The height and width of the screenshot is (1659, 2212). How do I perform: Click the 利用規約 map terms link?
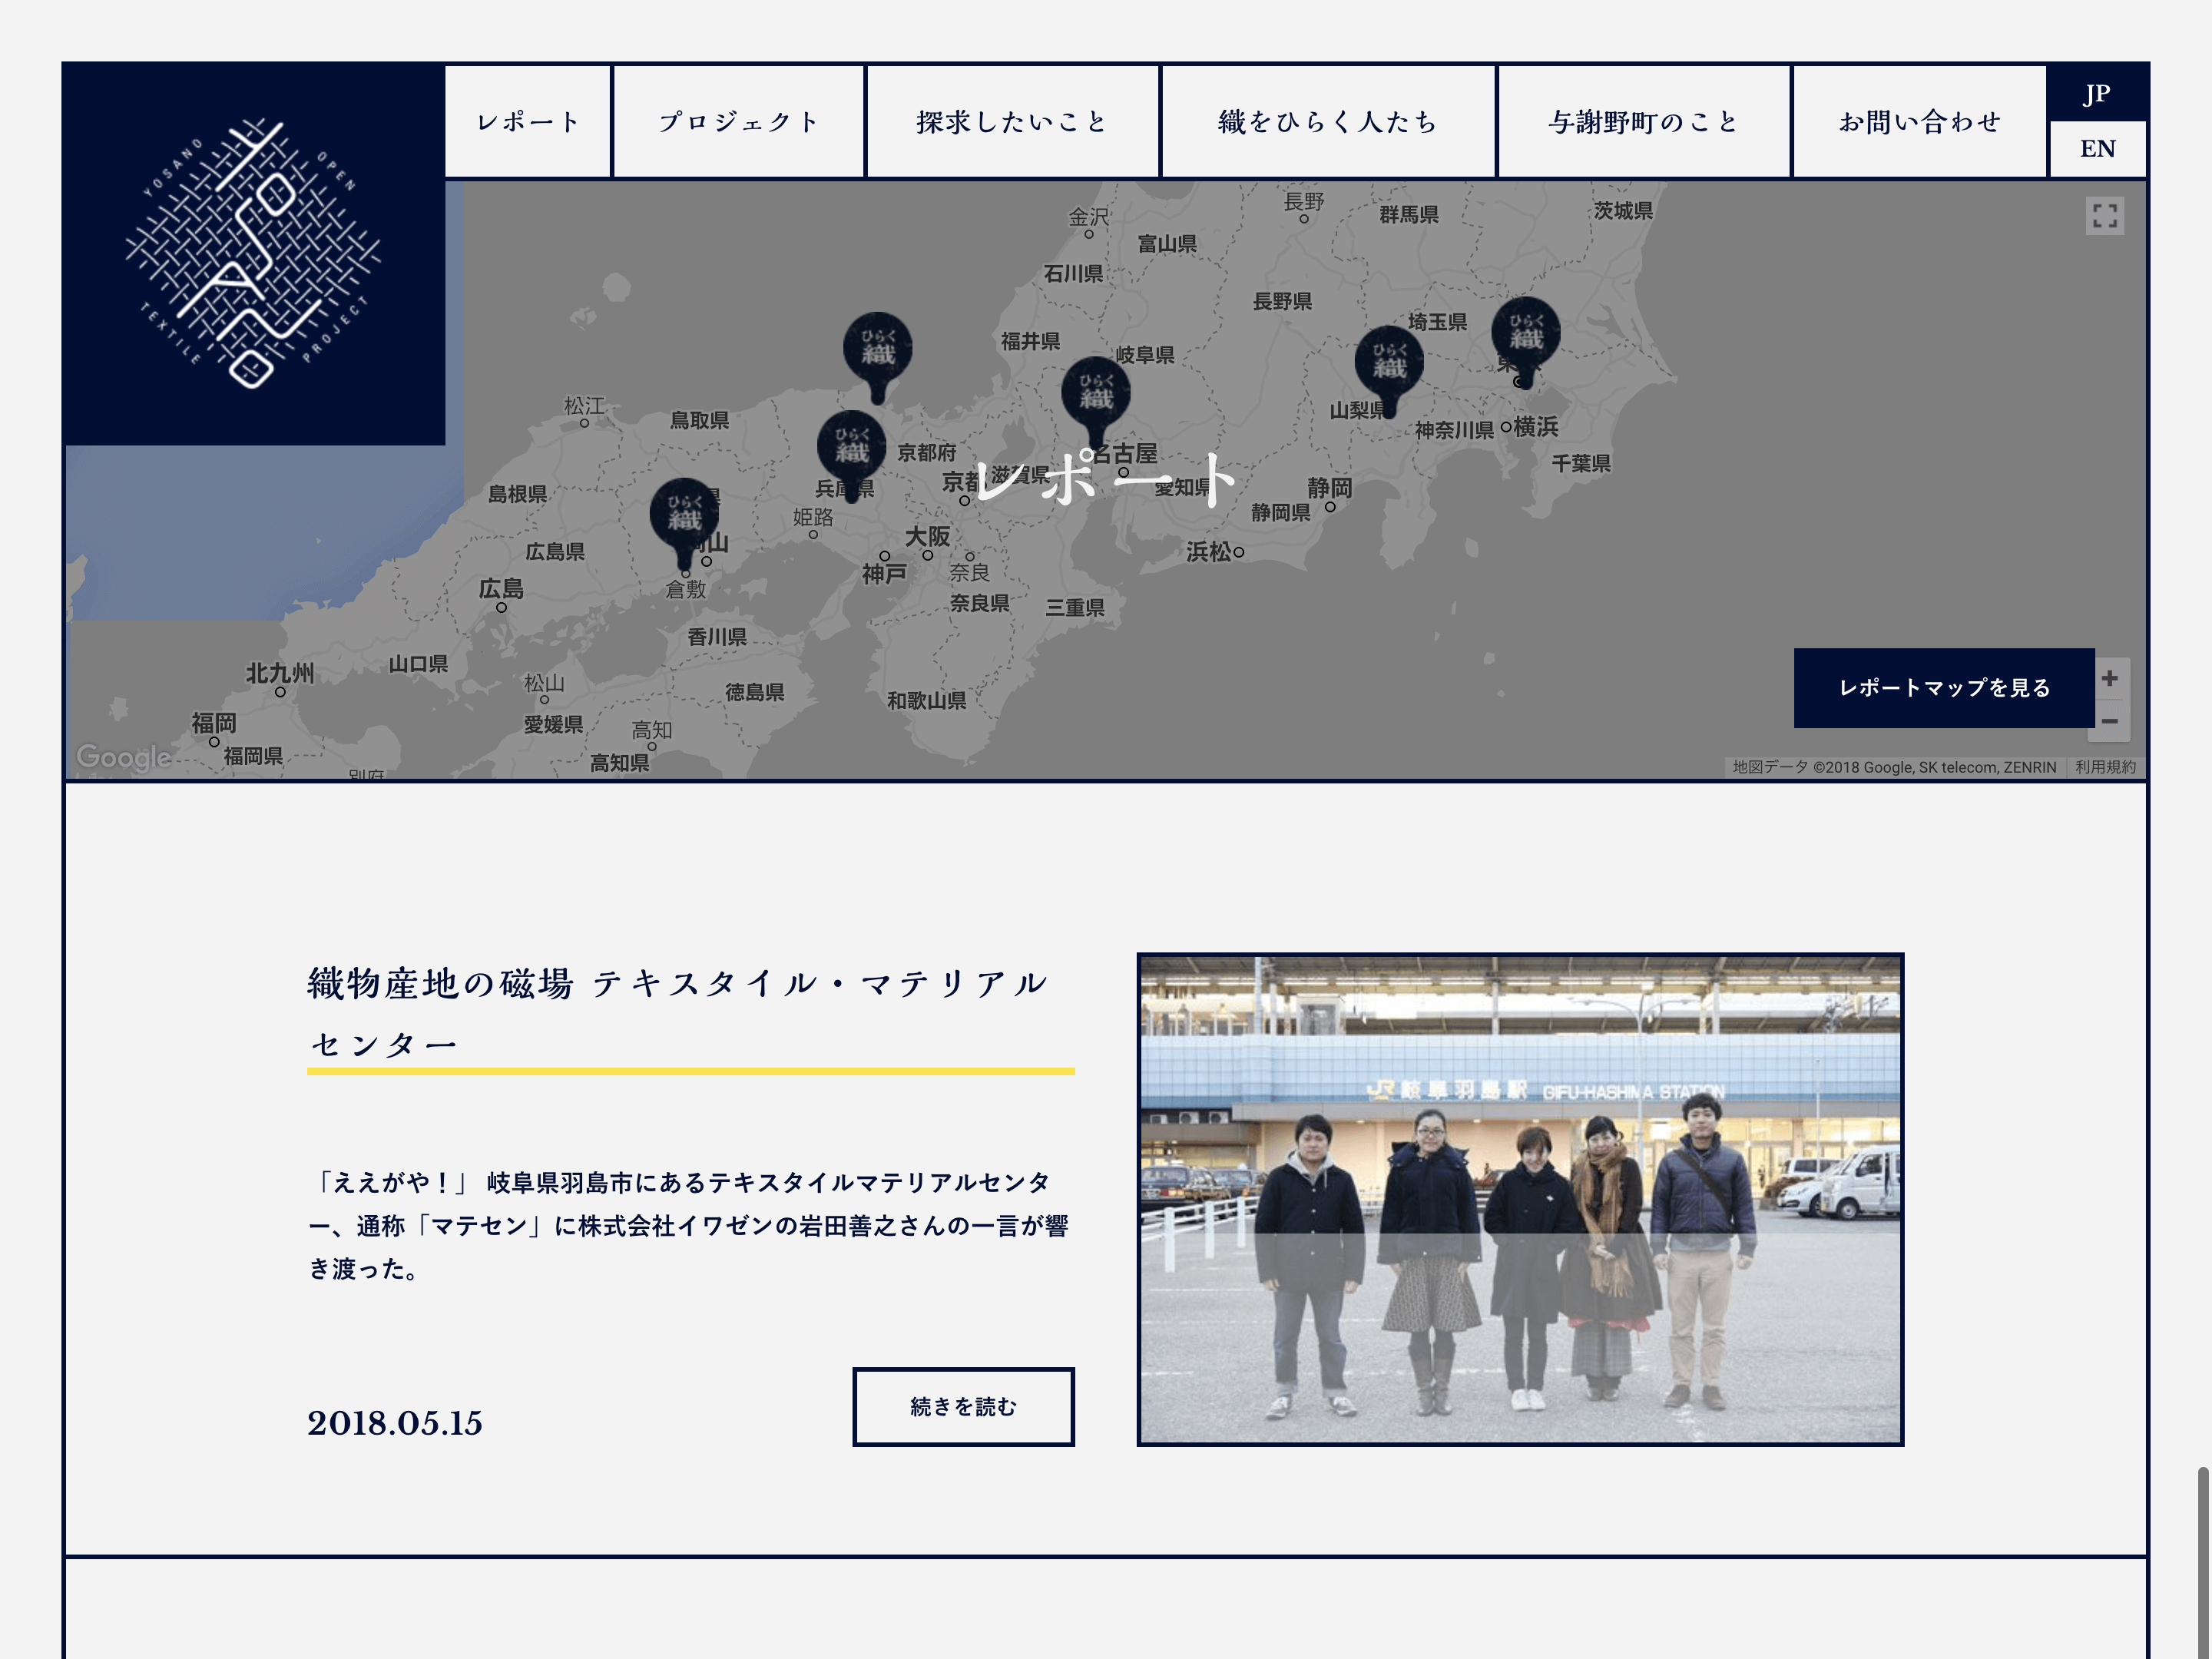pyautogui.click(x=2105, y=767)
